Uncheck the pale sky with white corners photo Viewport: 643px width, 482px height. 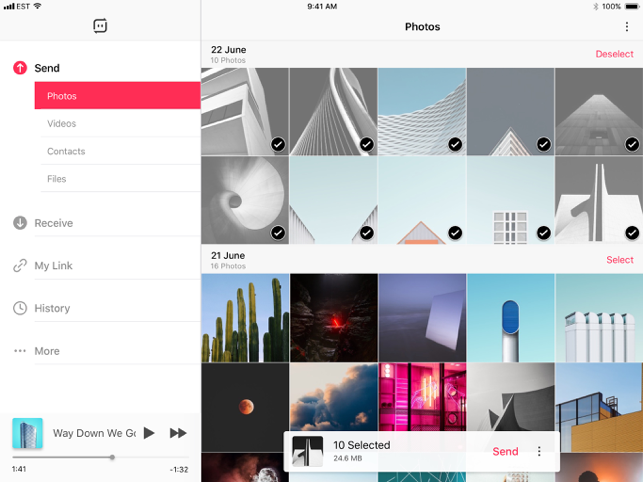[x=367, y=233]
